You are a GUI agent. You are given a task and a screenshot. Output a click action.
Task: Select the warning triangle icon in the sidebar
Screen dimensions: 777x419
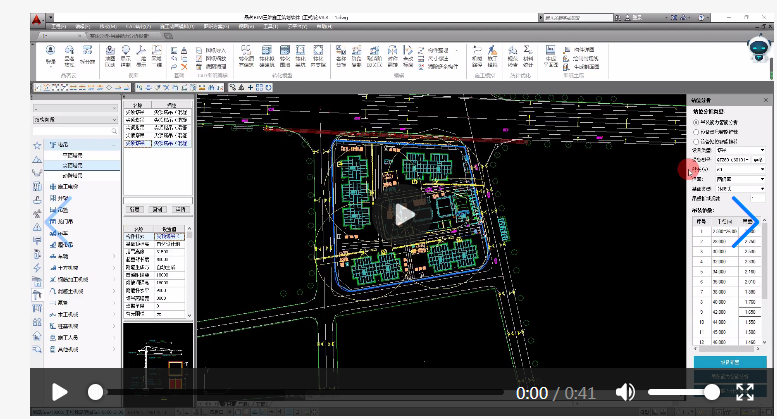pyautogui.click(x=37, y=227)
